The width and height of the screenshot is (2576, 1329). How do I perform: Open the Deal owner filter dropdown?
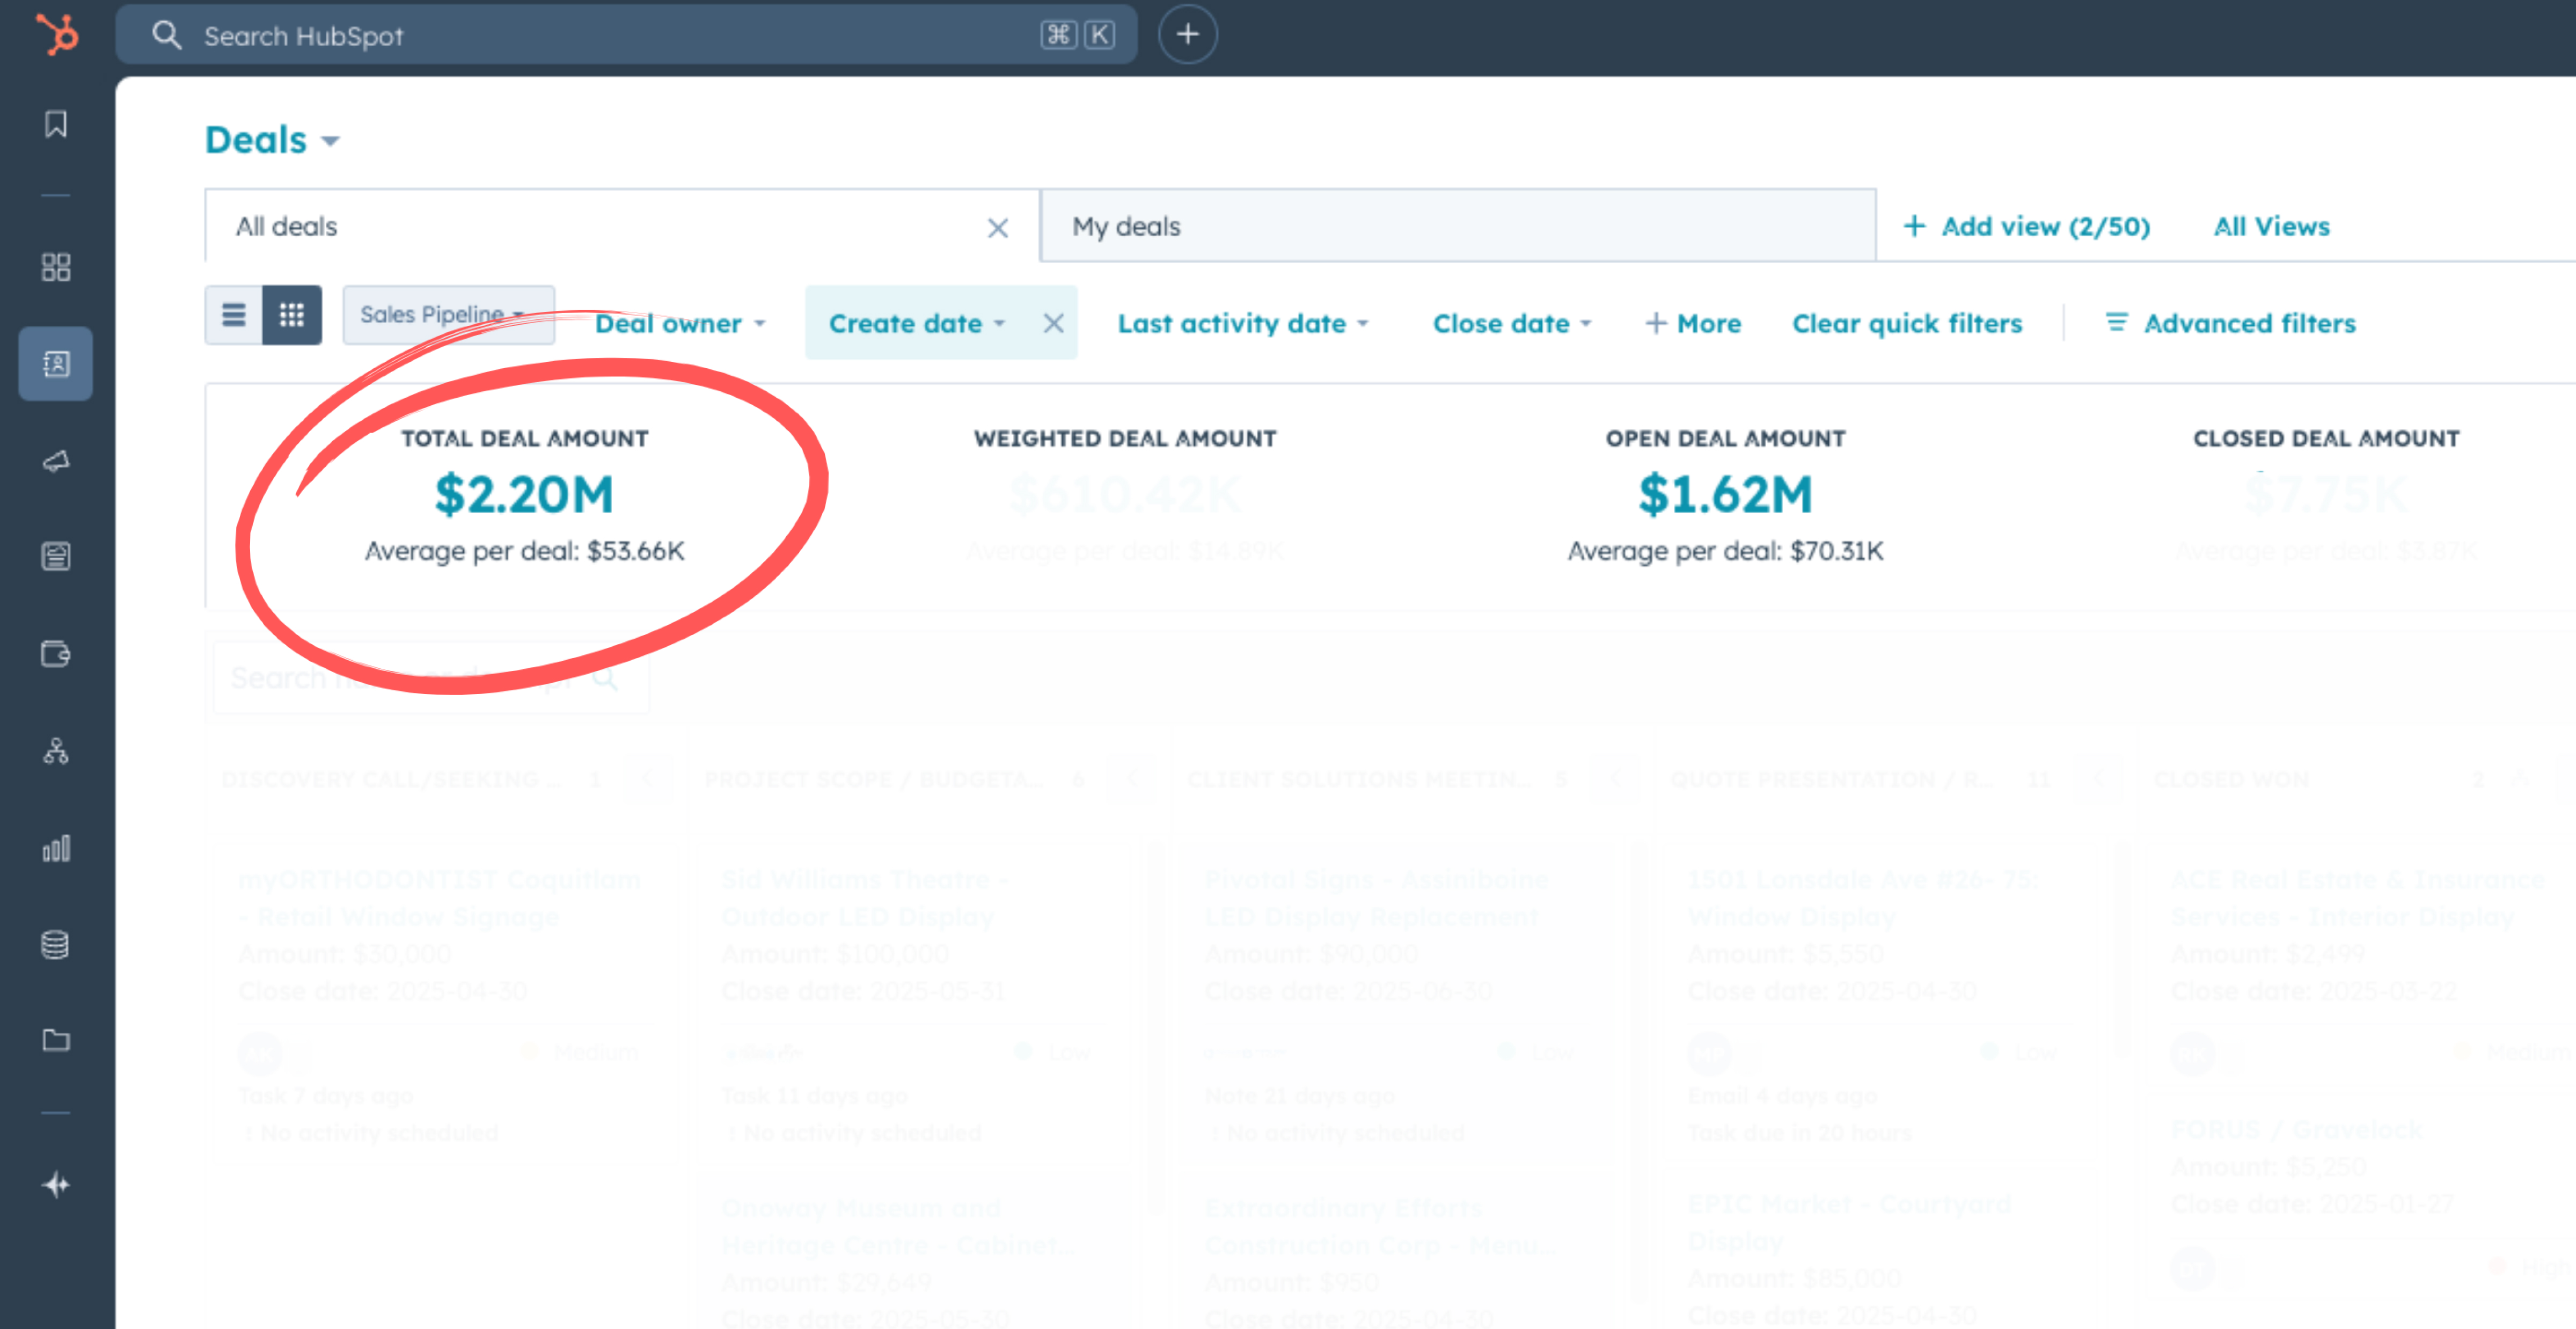click(680, 323)
